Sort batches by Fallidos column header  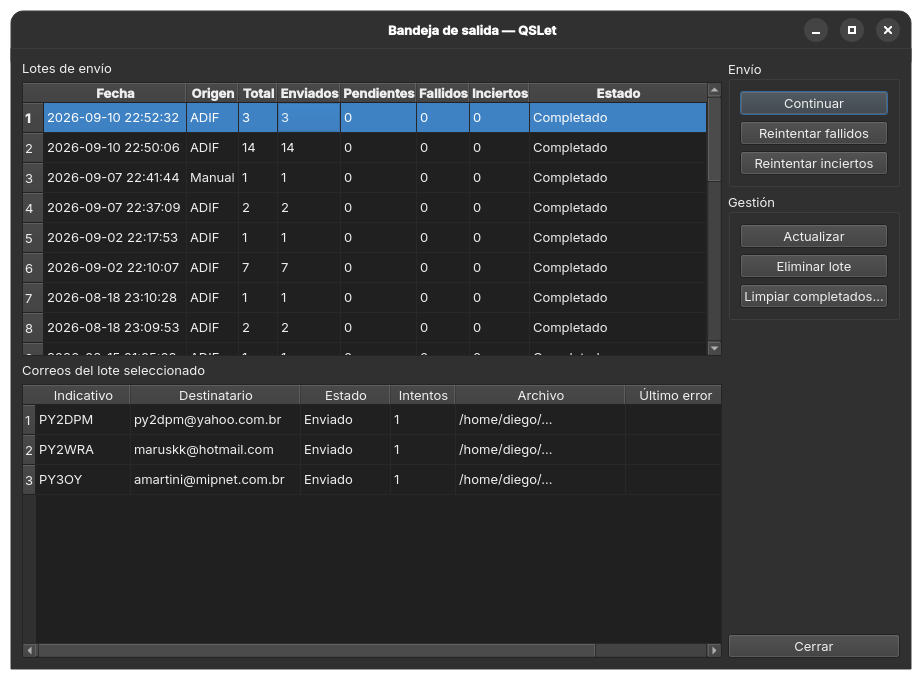[x=443, y=94]
